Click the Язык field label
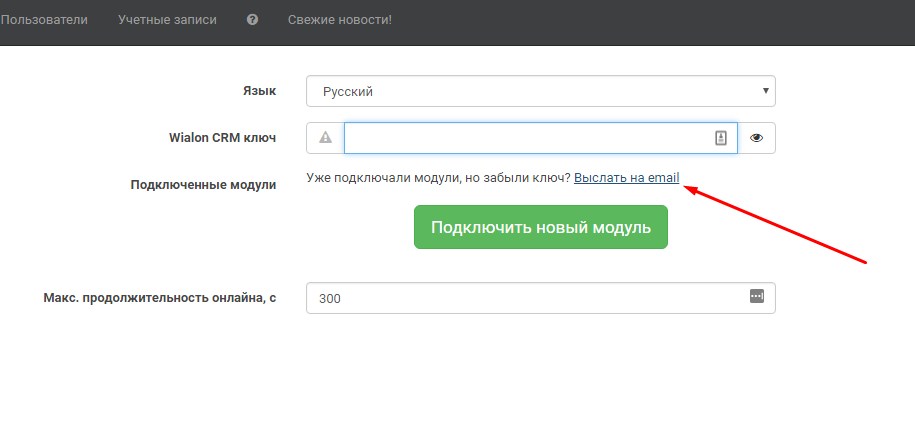The image size is (915, 434). [x=259, y=90]
